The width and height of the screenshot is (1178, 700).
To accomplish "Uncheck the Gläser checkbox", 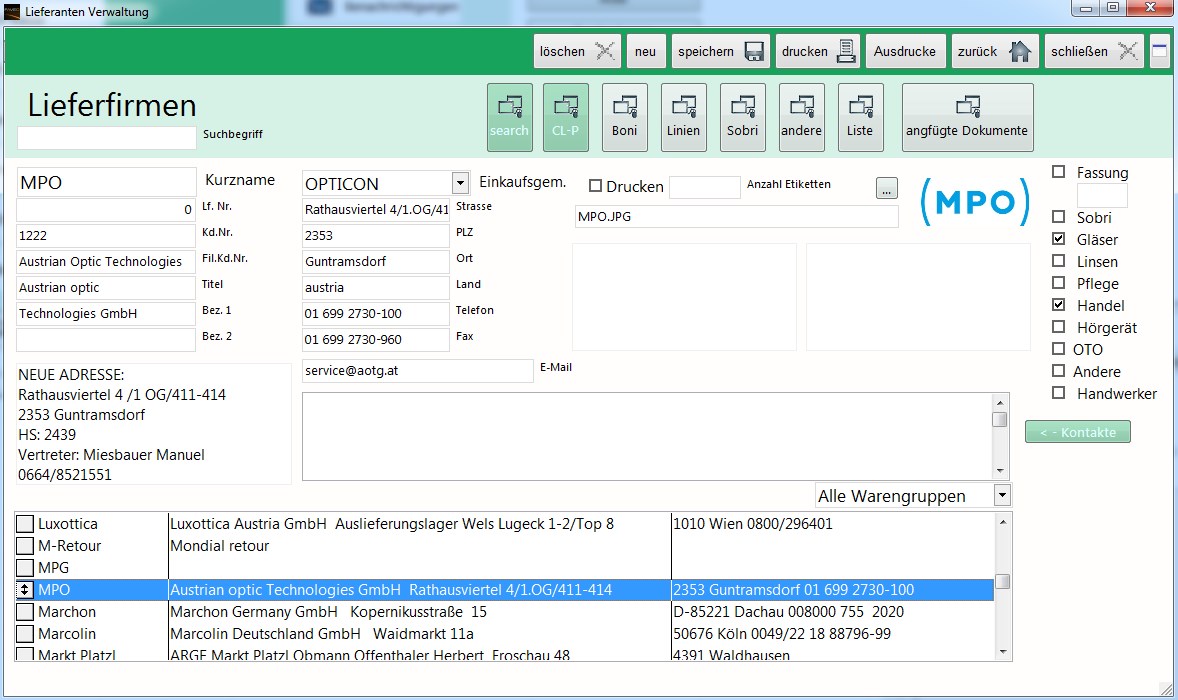I will pyautogui.click(x=1059, y=239).
